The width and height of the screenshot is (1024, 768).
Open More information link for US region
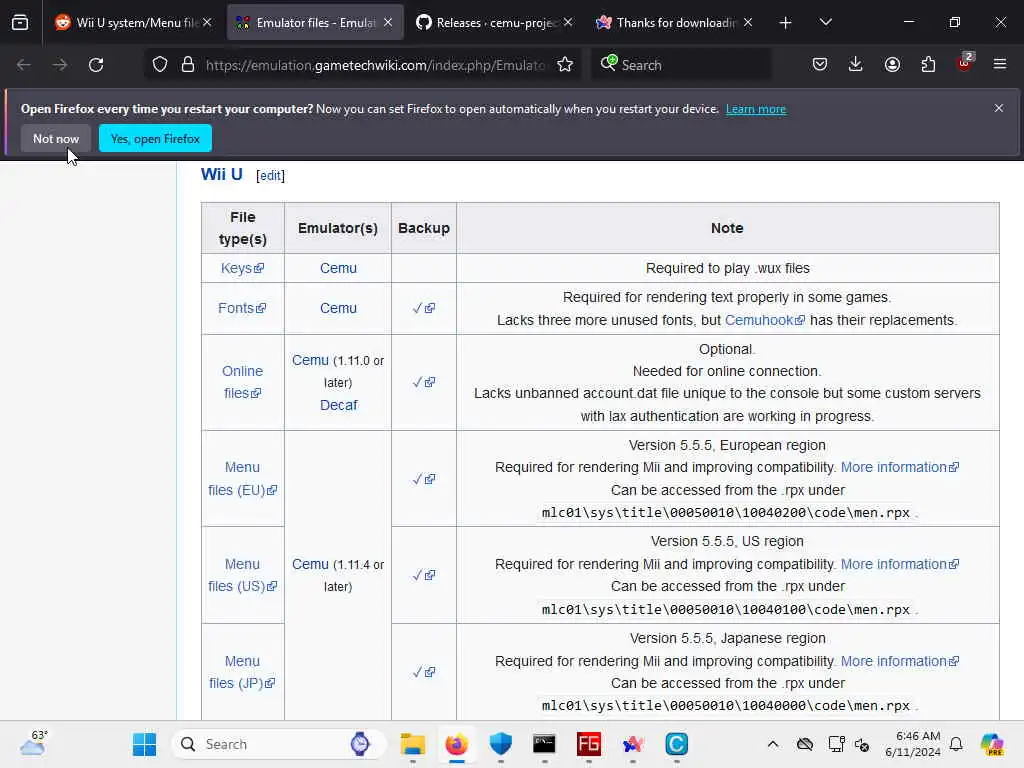click(x=899, y=564)
